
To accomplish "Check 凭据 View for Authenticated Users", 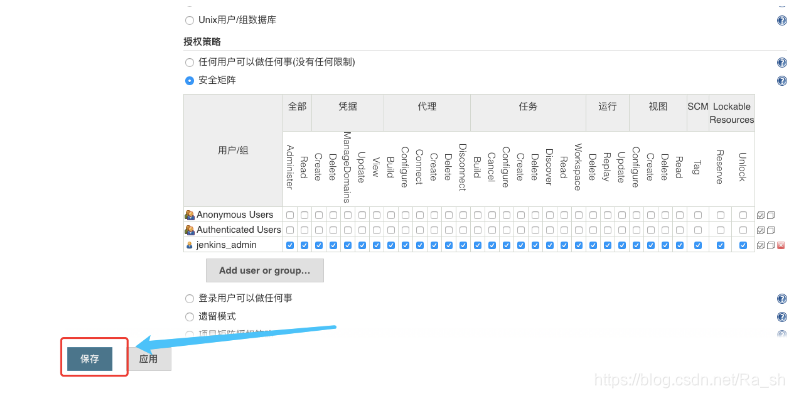I will click(x=376, y=230).
